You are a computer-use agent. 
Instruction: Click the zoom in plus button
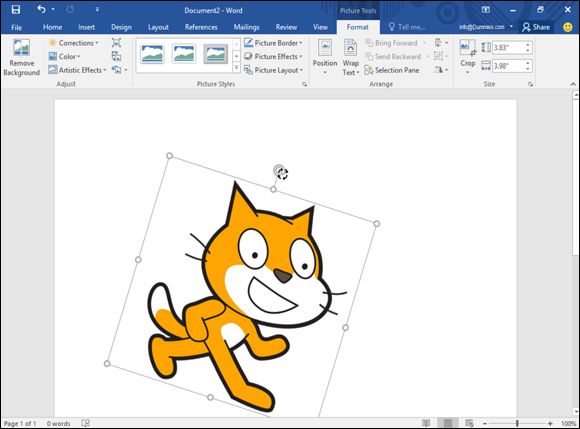point(550,423)
